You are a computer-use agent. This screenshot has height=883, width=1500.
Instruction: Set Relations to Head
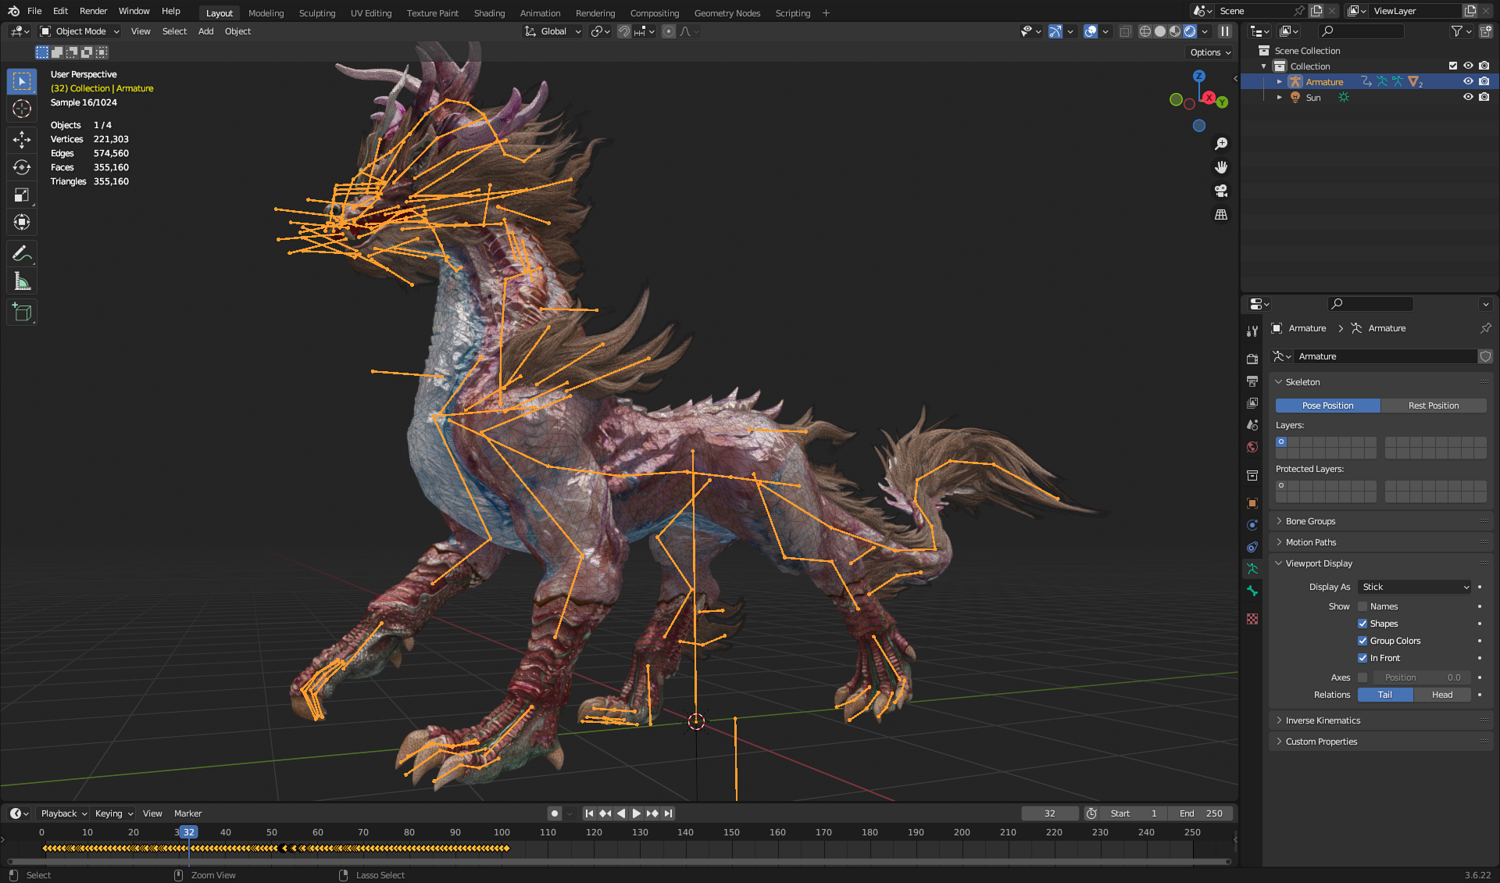[x=1442, y=695]
